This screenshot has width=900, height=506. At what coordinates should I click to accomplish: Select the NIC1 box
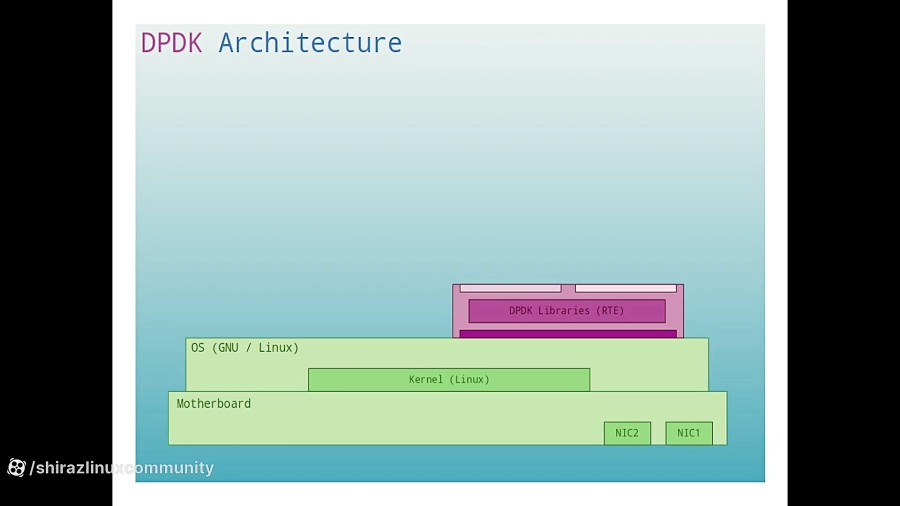click(x=689, y=433)
